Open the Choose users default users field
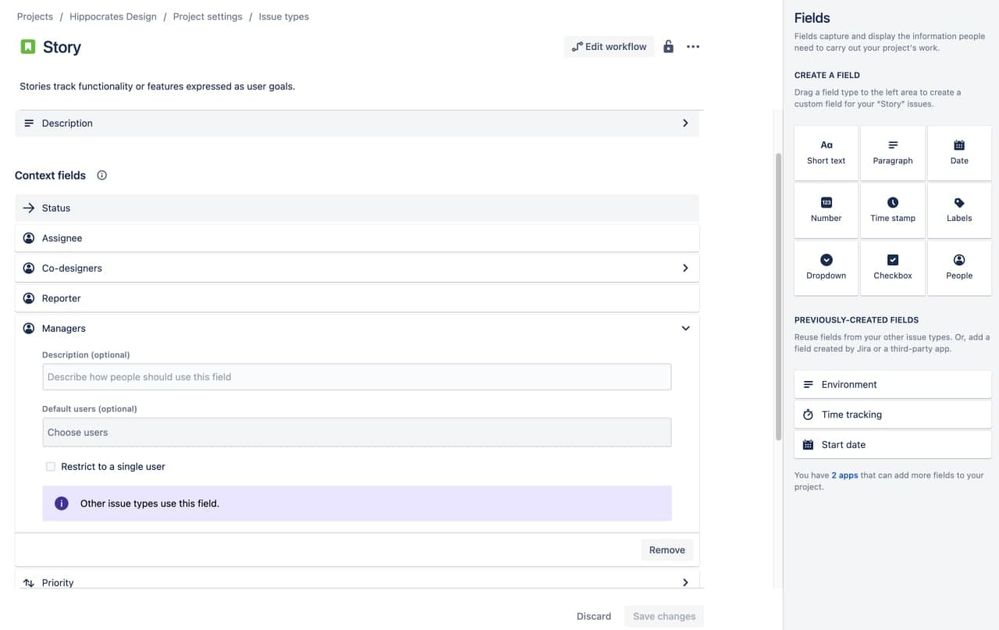Screen dimensions: 999x630 (357, 432)
